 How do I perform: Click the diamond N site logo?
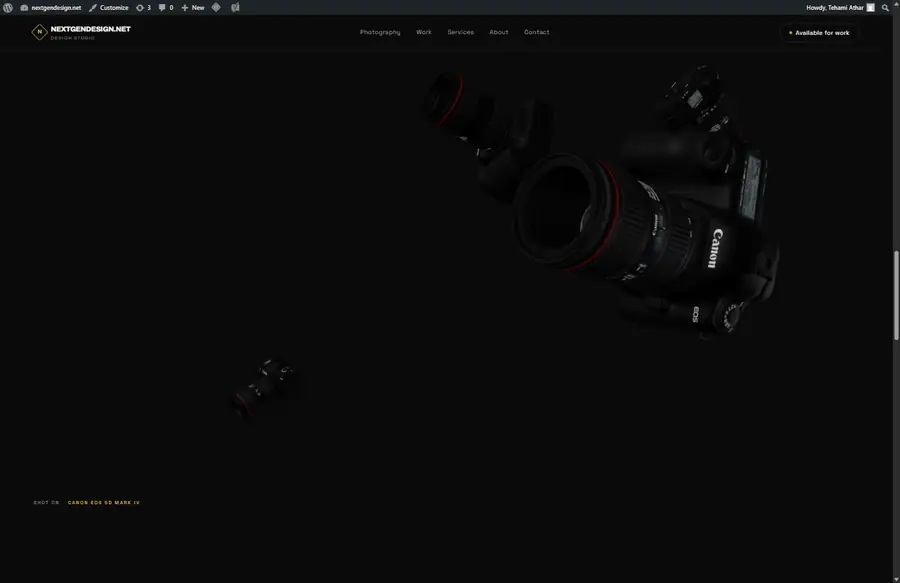(39, 32)
